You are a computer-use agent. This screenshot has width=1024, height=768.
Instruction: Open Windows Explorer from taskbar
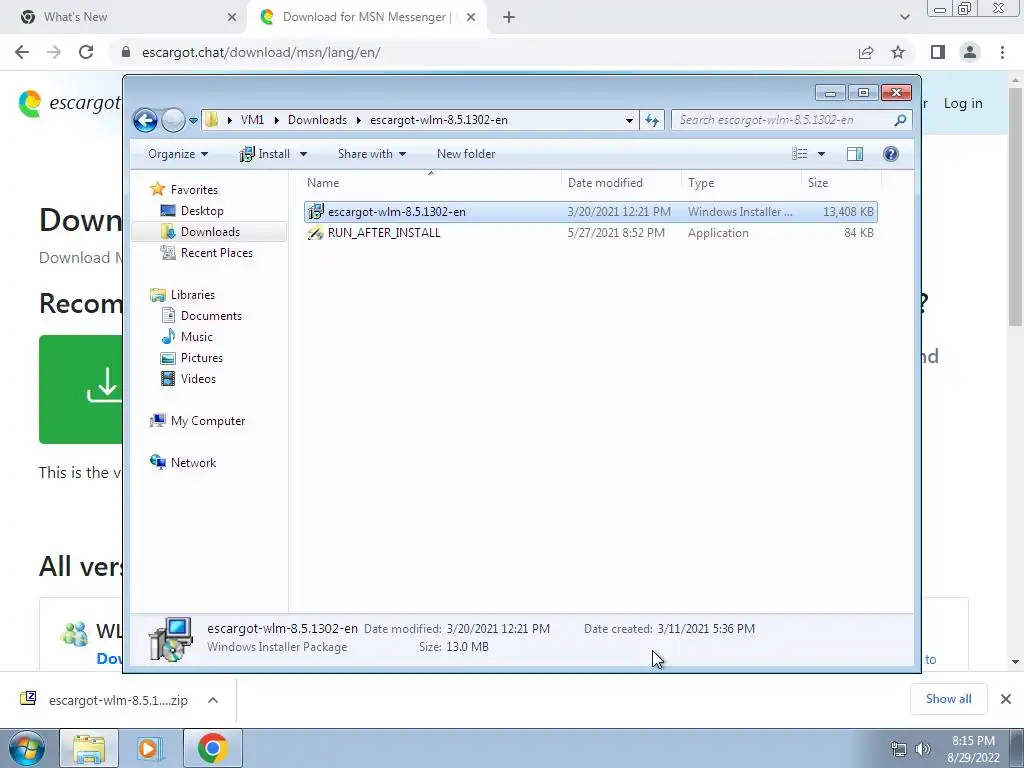click(x=89, y=748)
